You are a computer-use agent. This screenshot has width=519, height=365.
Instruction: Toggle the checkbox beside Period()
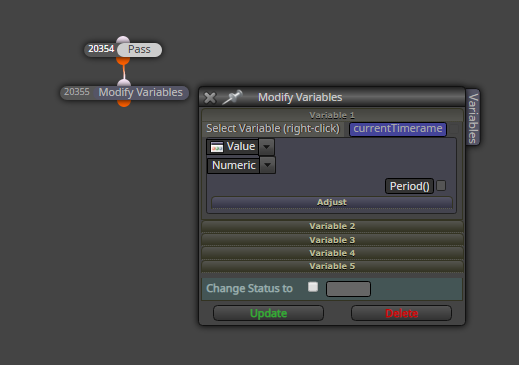click(x=441, y=186)
